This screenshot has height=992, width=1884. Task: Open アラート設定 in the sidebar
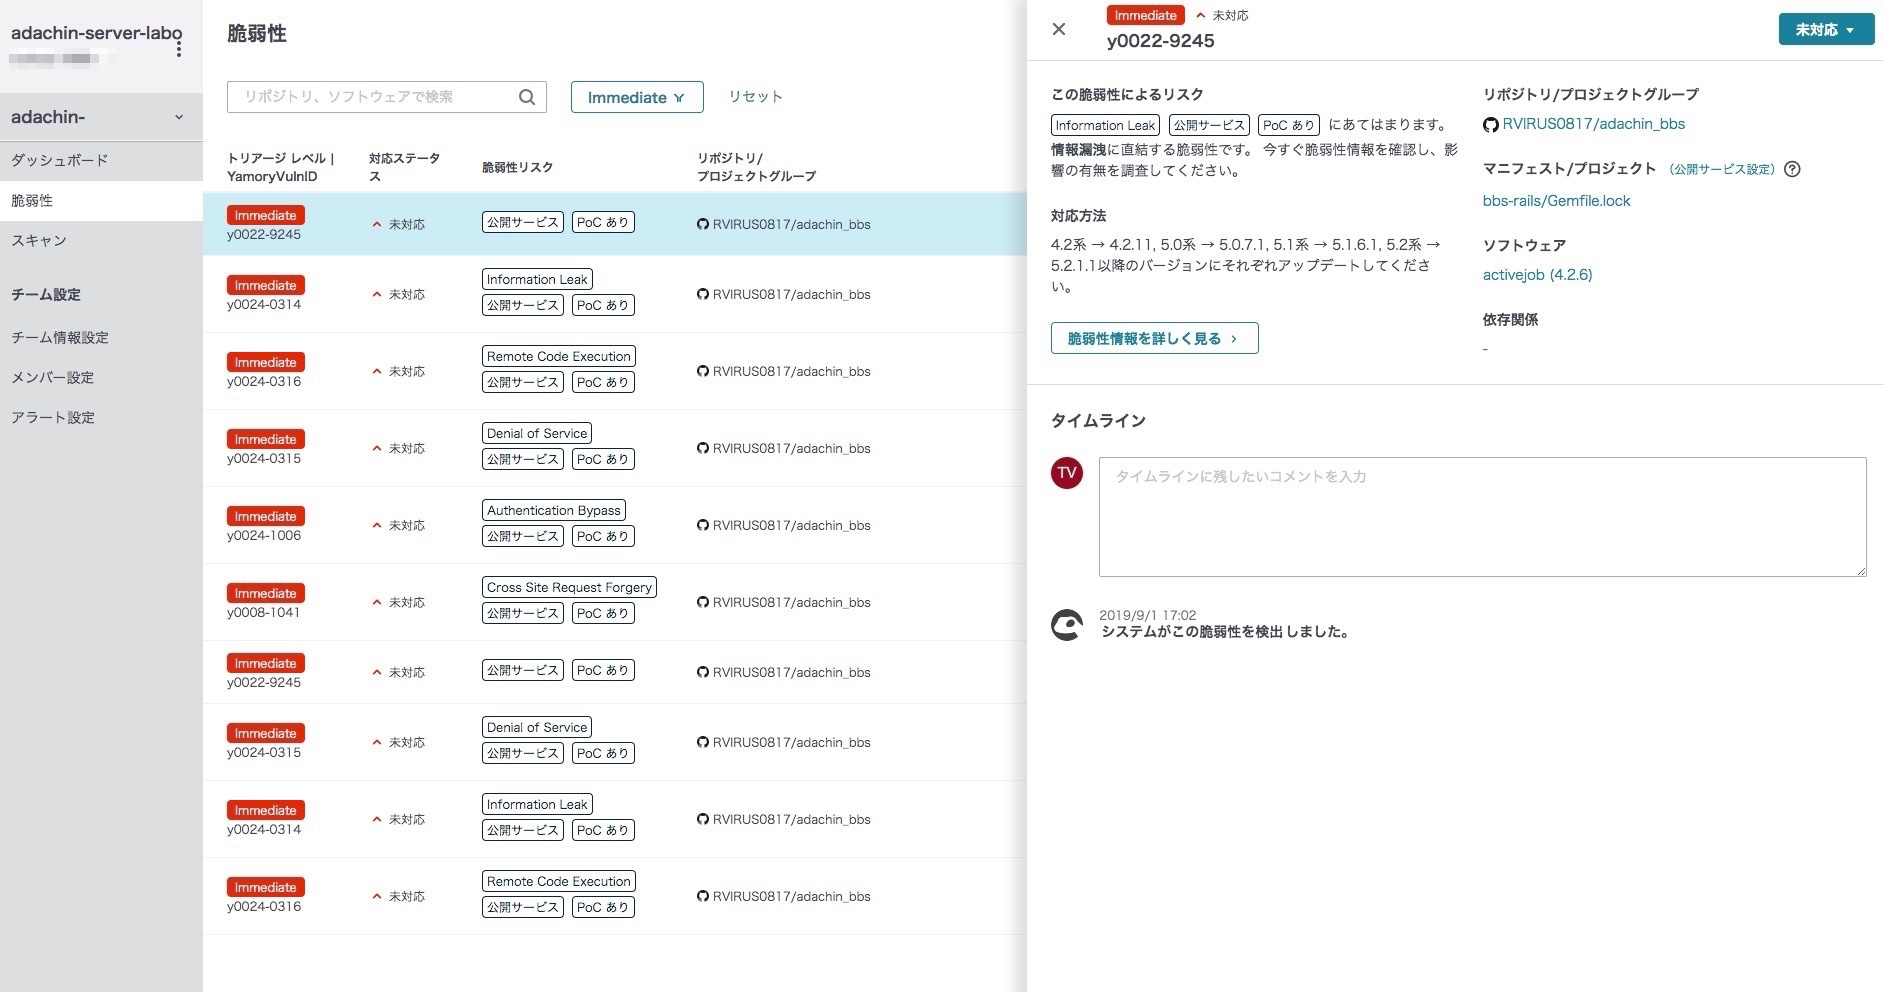53,417
